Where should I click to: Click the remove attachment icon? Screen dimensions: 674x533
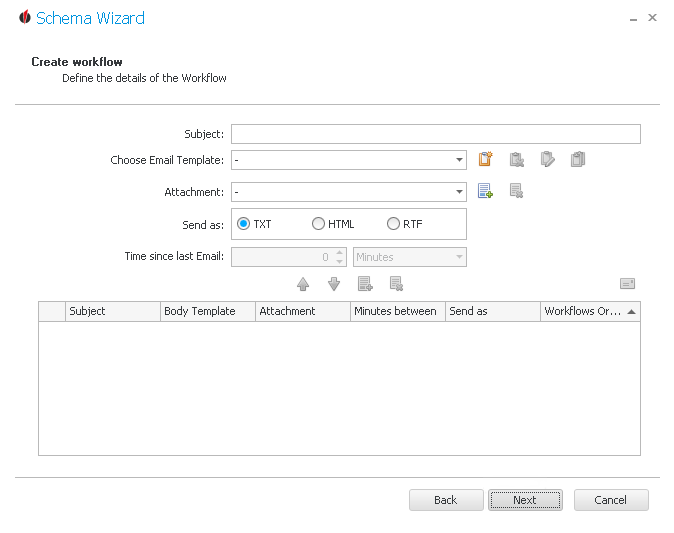pos(516,190)
